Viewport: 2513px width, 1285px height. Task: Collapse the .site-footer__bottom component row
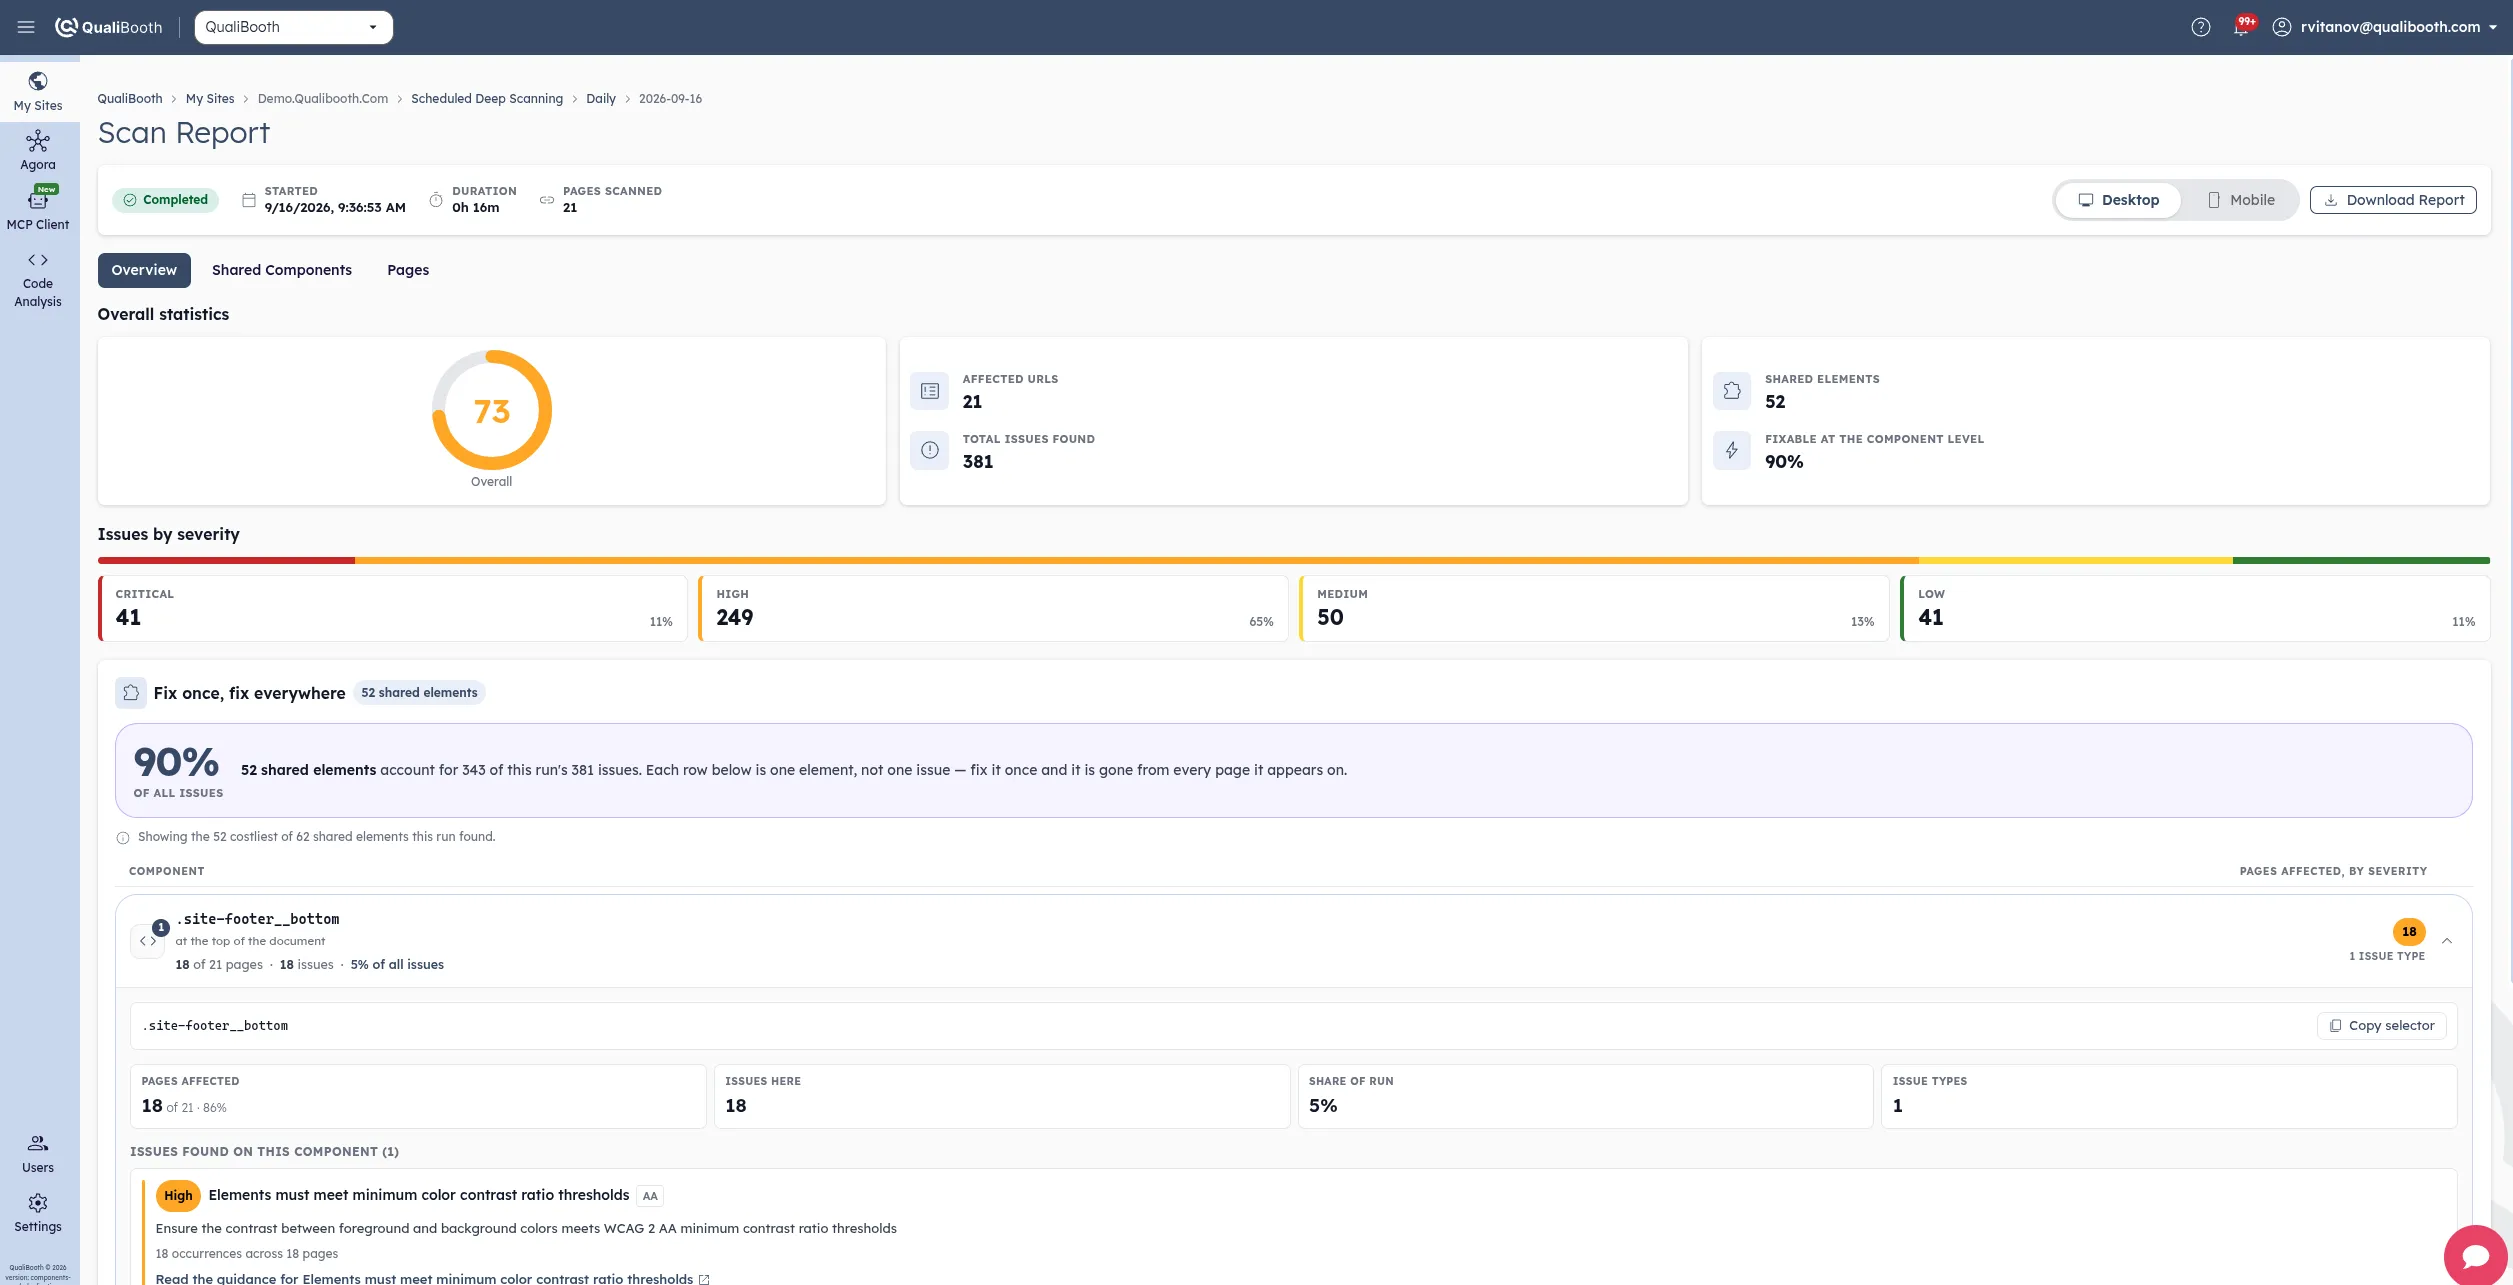pyautogui.click(x=2447, y=941)
